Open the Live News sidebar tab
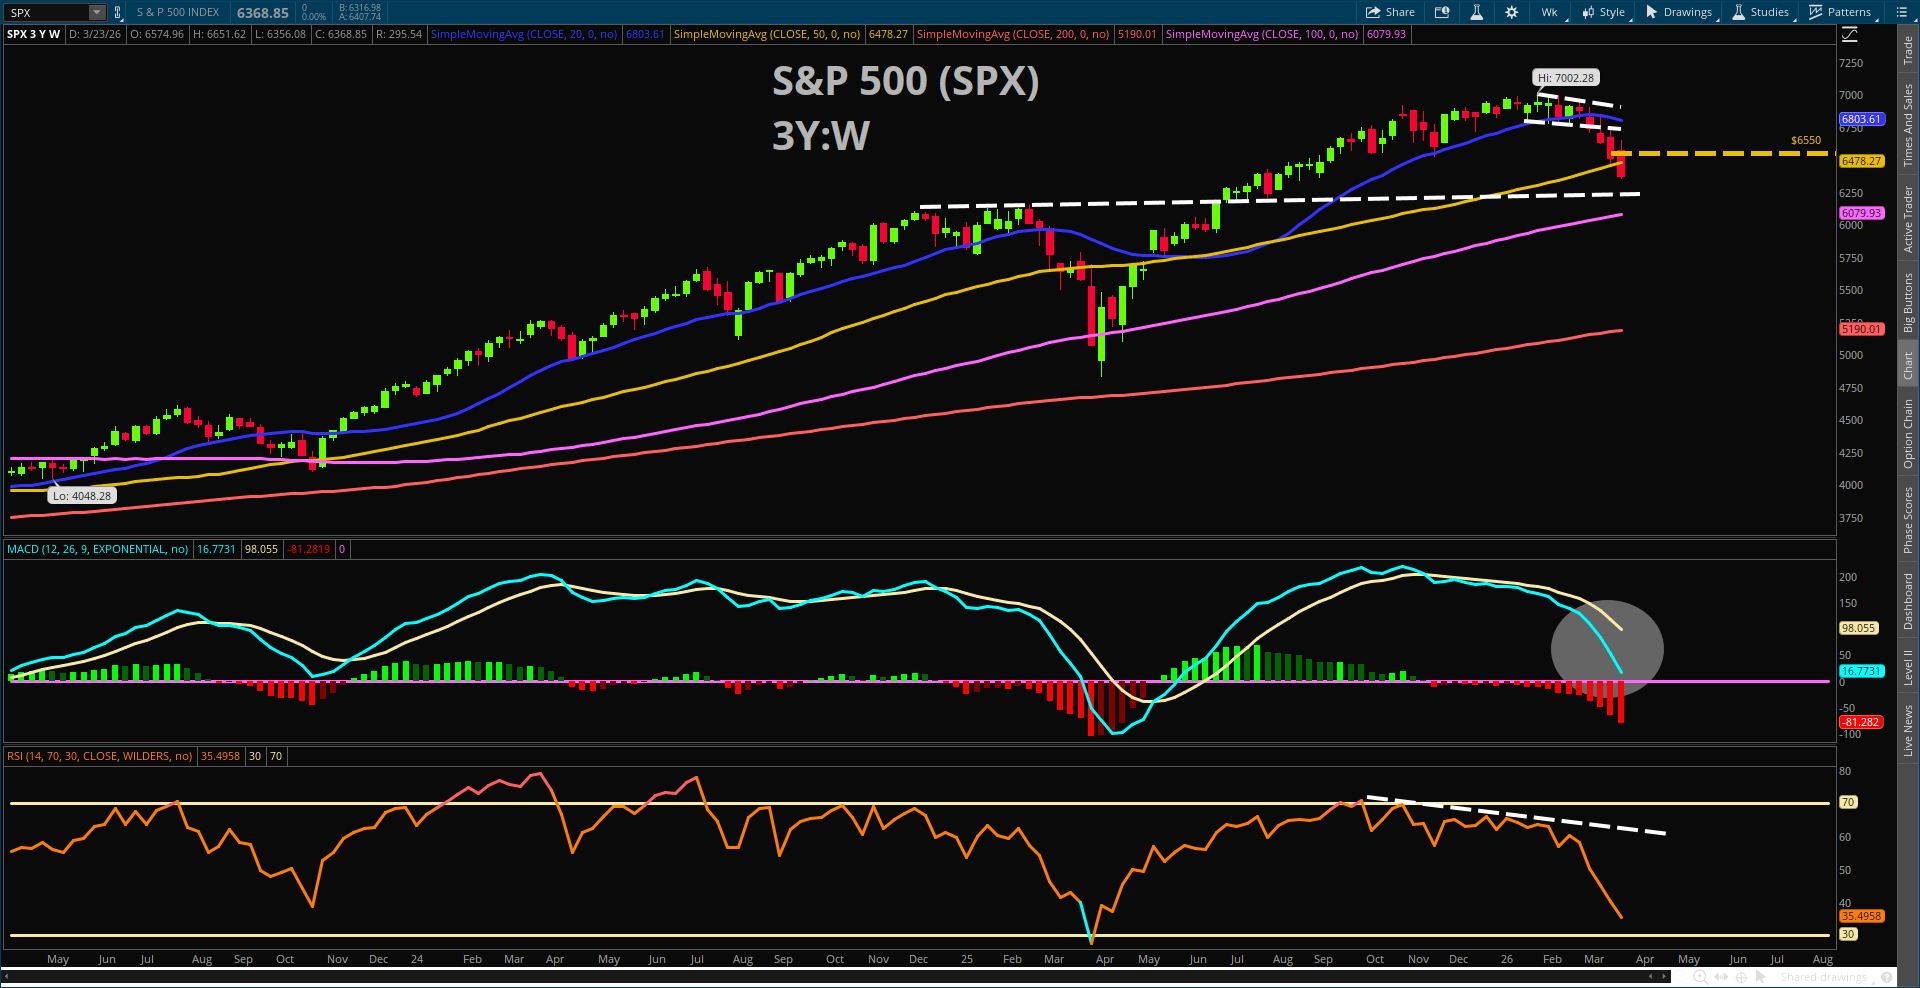 (x=1908, y=730)
